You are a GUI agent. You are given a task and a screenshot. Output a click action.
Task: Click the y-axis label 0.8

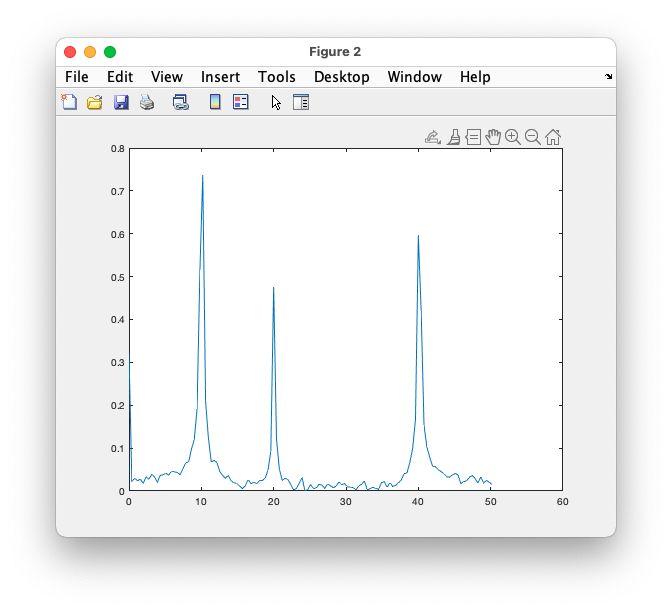117,149
